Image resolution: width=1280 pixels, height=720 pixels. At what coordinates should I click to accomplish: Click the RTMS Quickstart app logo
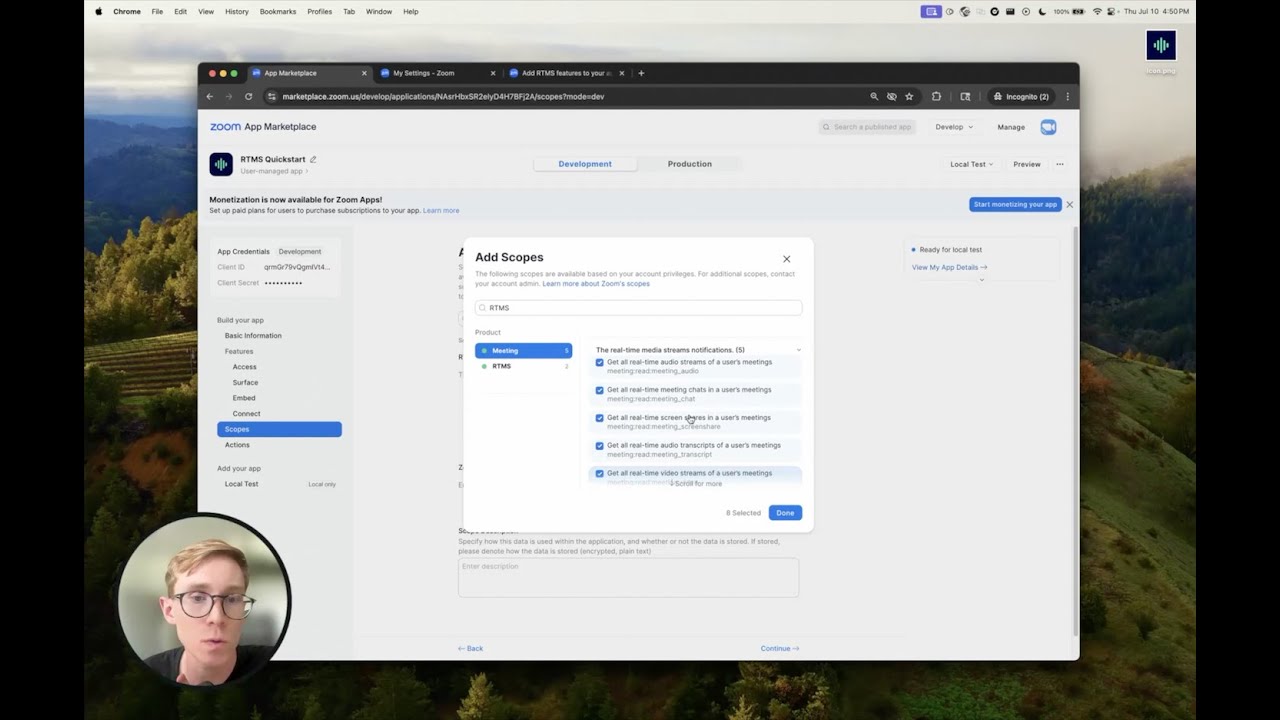click(x=221, y=164)
